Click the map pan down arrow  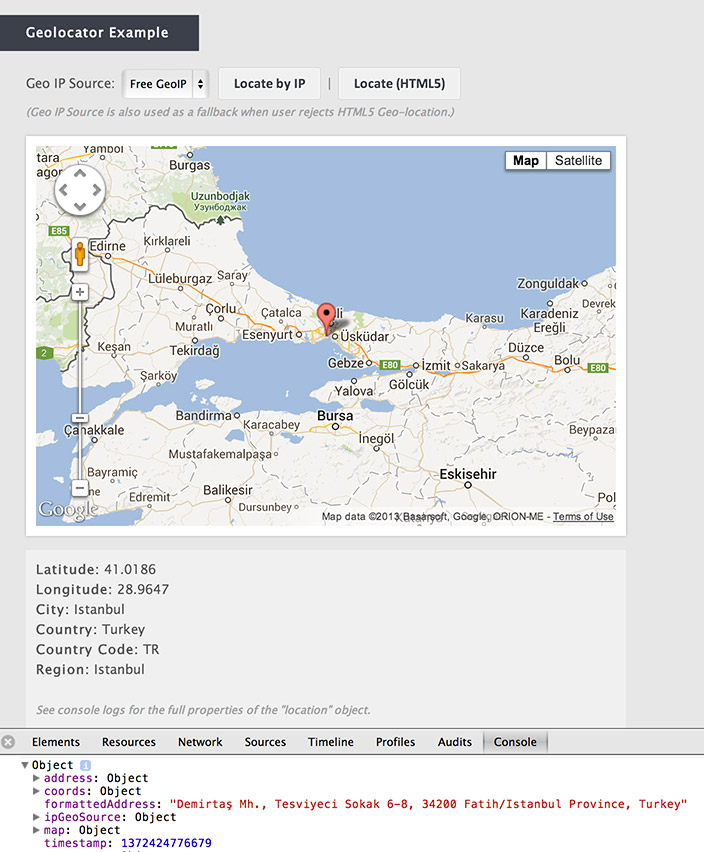pos(80,206)
